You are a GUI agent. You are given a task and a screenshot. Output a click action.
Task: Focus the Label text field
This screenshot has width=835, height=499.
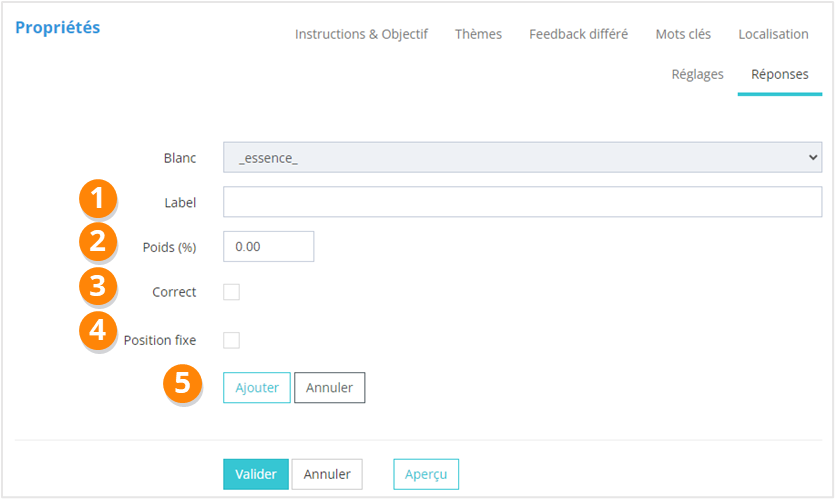pyautogui.click(x=521, y=202)
